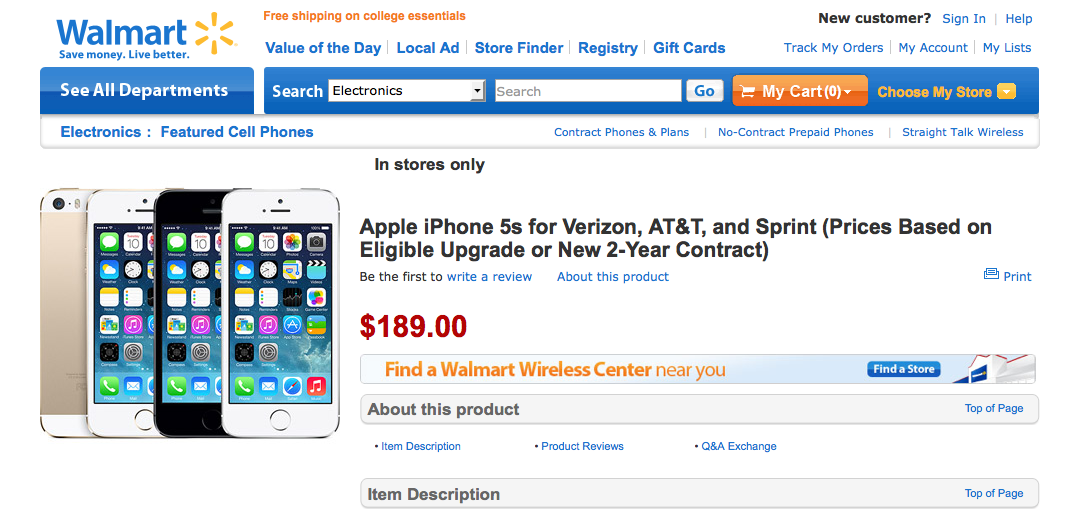Screen dimensions: 1077x513
Task: Click the Walmart spark logo
Action: pyautogui.click(x=215, y=33)
